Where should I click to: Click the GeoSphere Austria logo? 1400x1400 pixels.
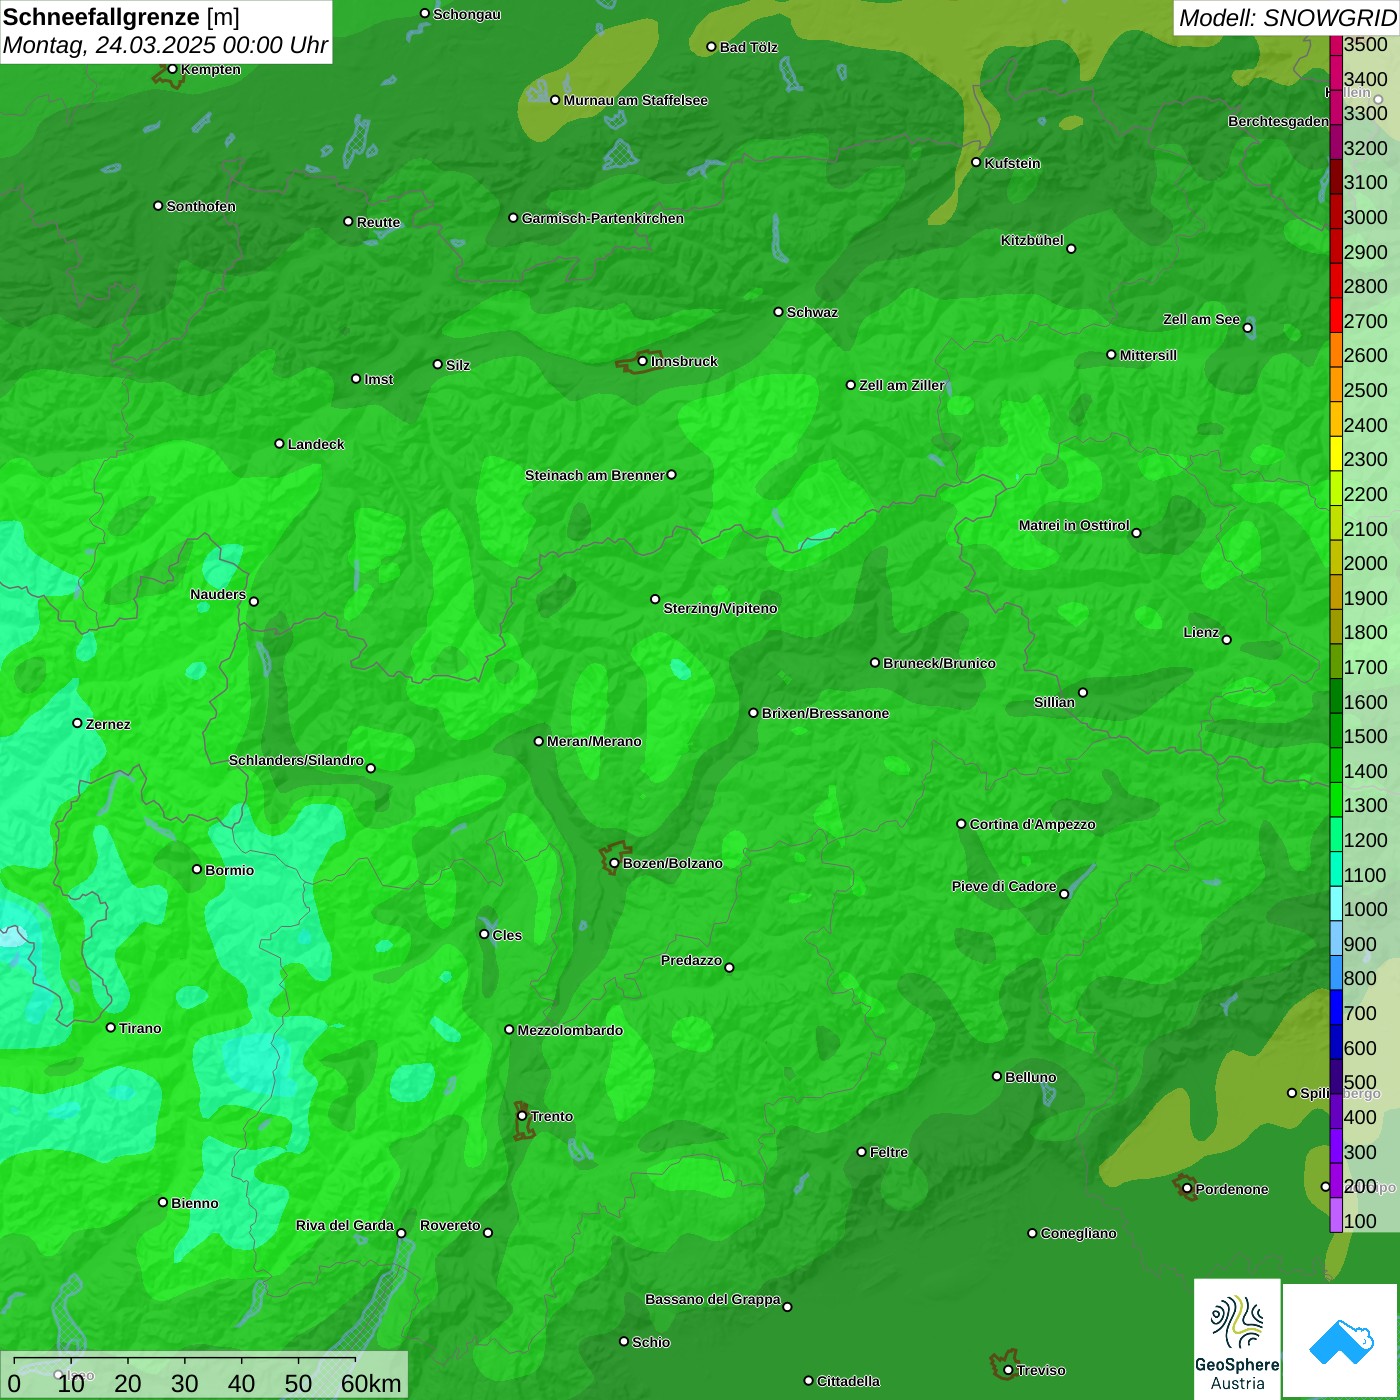1237,1339
